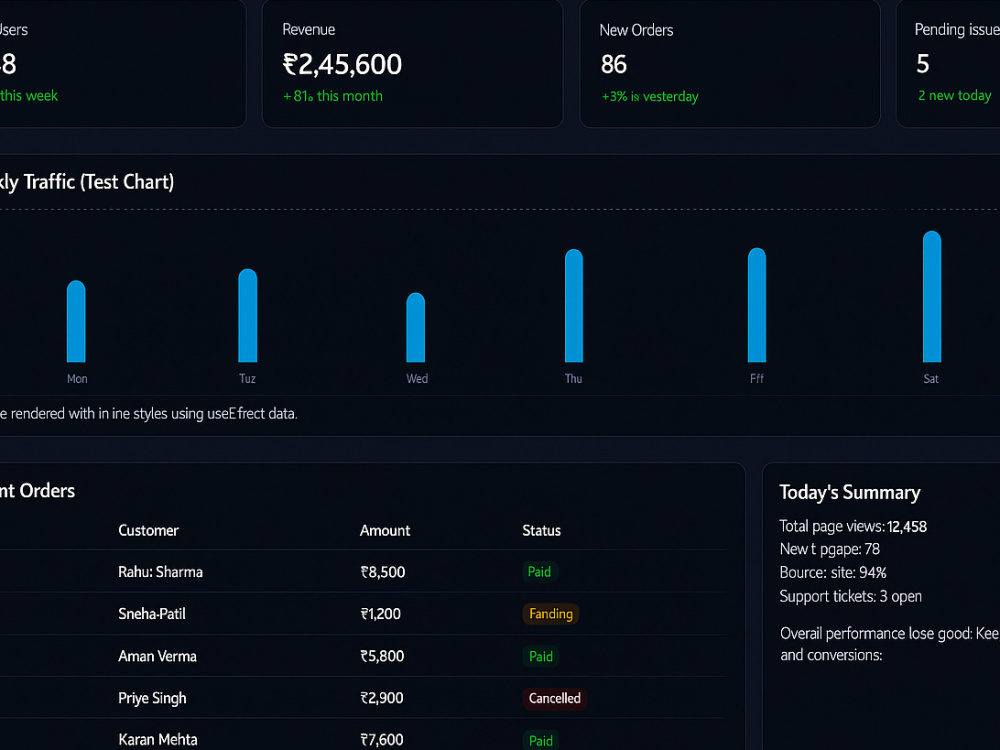Click Paid badge for Rahu: Sharma
The height and width of the screenshot is (750, 1000).
coord(540,572)
